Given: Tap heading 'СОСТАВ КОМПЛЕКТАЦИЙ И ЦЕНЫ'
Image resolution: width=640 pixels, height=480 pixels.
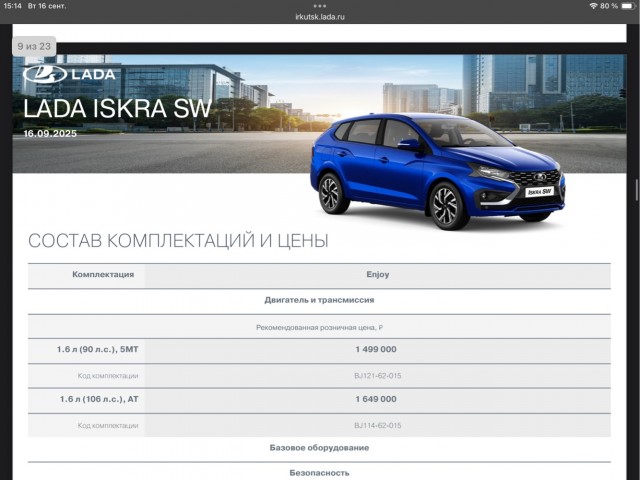Looking at the screenshot, I should (178, 240).
